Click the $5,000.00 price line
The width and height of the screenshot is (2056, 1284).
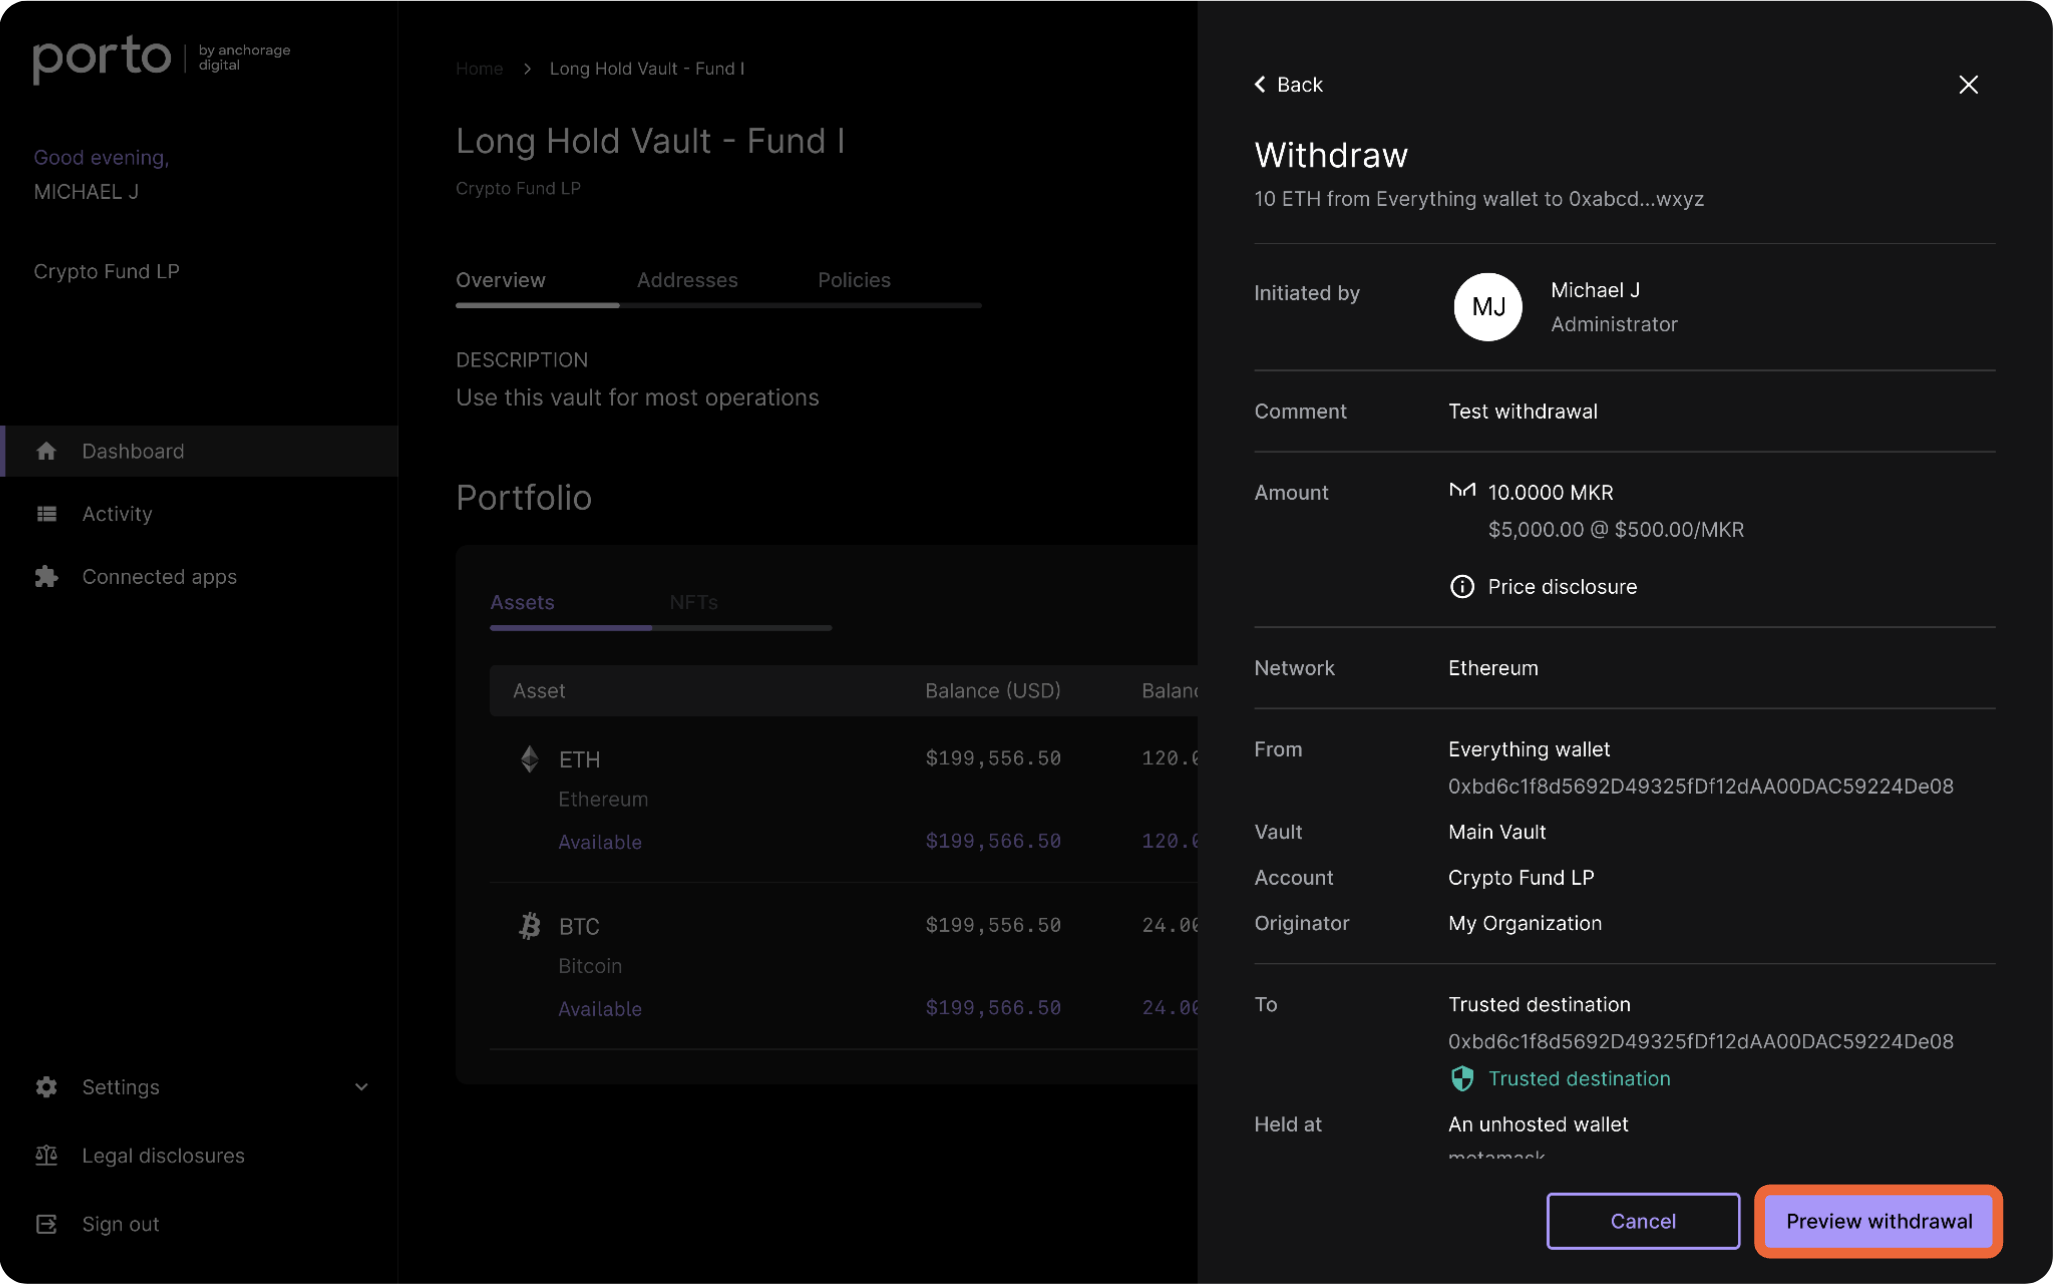1615,530
